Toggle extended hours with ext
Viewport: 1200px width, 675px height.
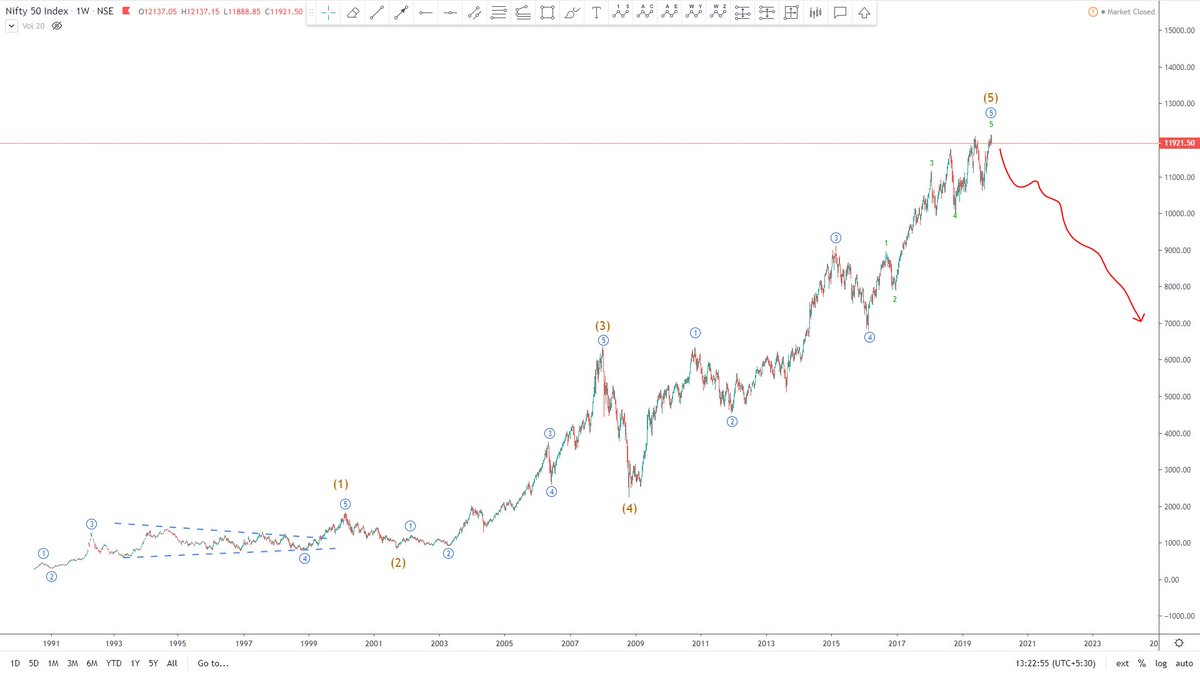[x=1122, y=663]
